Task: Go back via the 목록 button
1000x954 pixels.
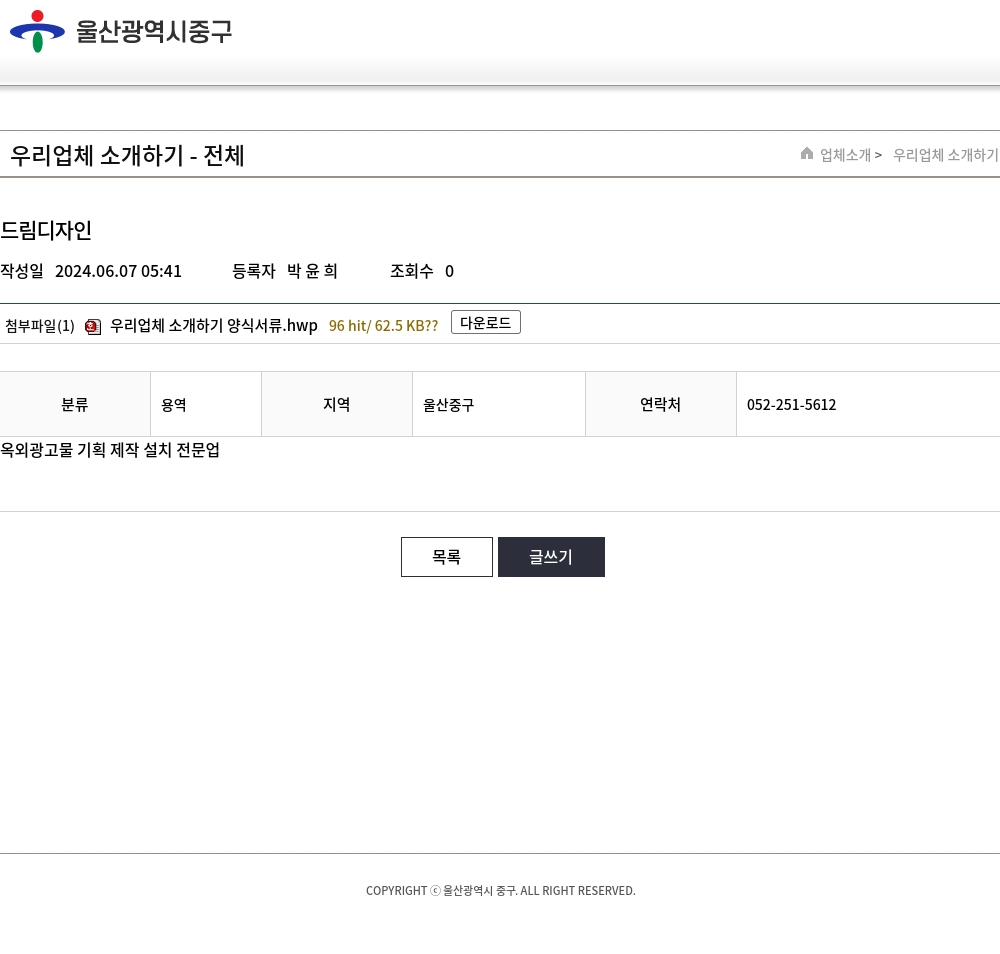Action: (446, 557)
